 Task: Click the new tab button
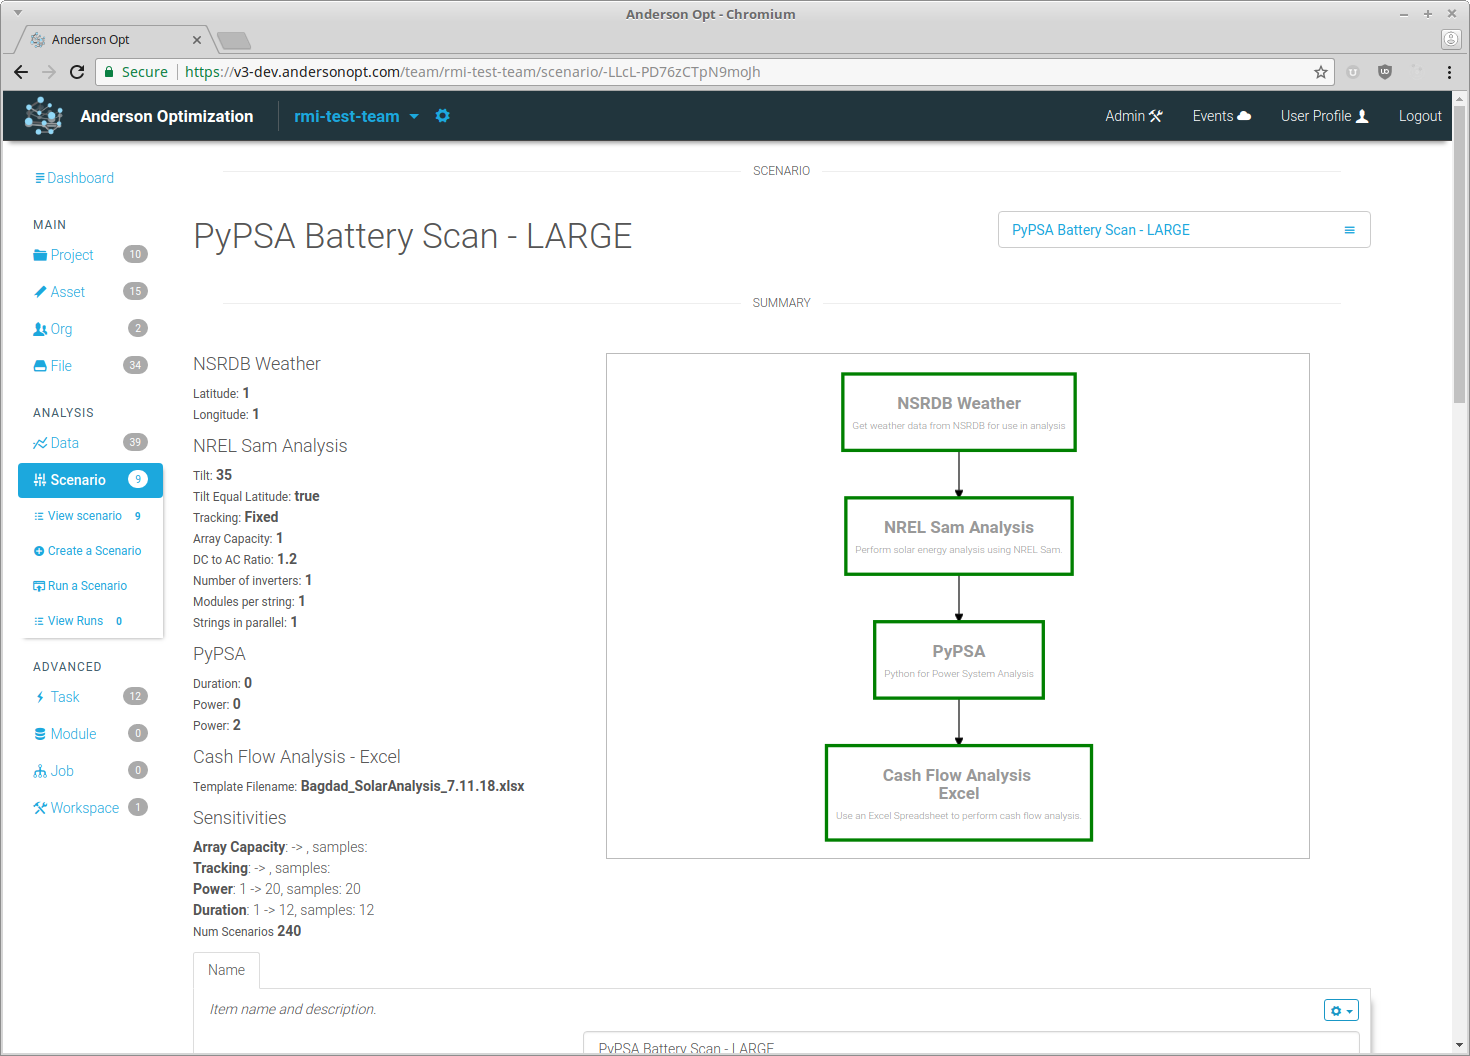(x=234, y=40)
